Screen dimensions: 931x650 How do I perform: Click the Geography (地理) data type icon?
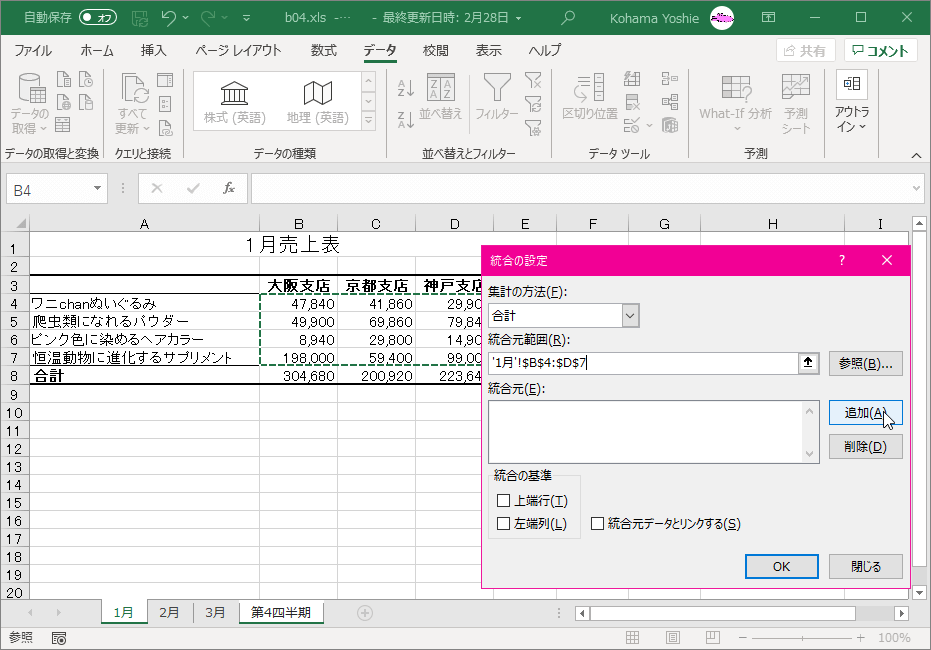coord(318,95)
